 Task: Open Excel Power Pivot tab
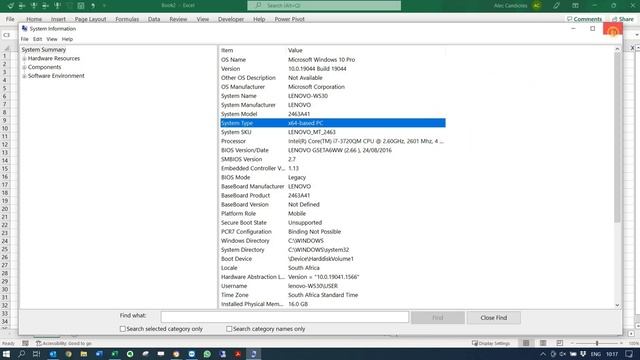289,19
